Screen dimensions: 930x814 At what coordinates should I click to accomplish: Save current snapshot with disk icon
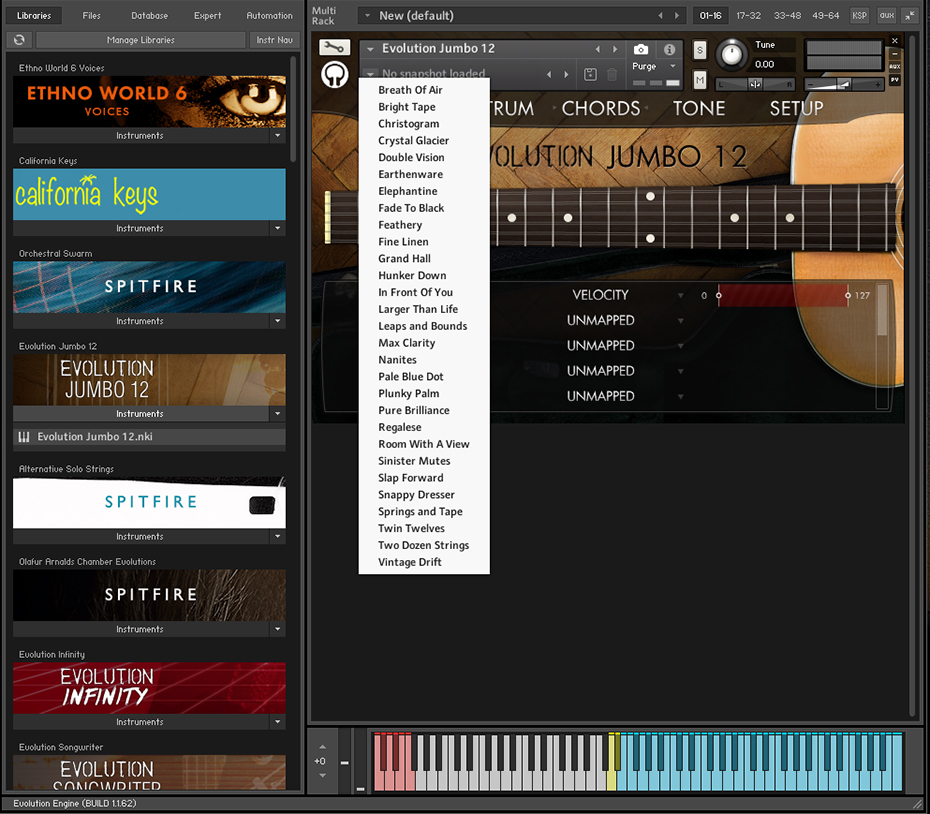(x=590, y=74)
